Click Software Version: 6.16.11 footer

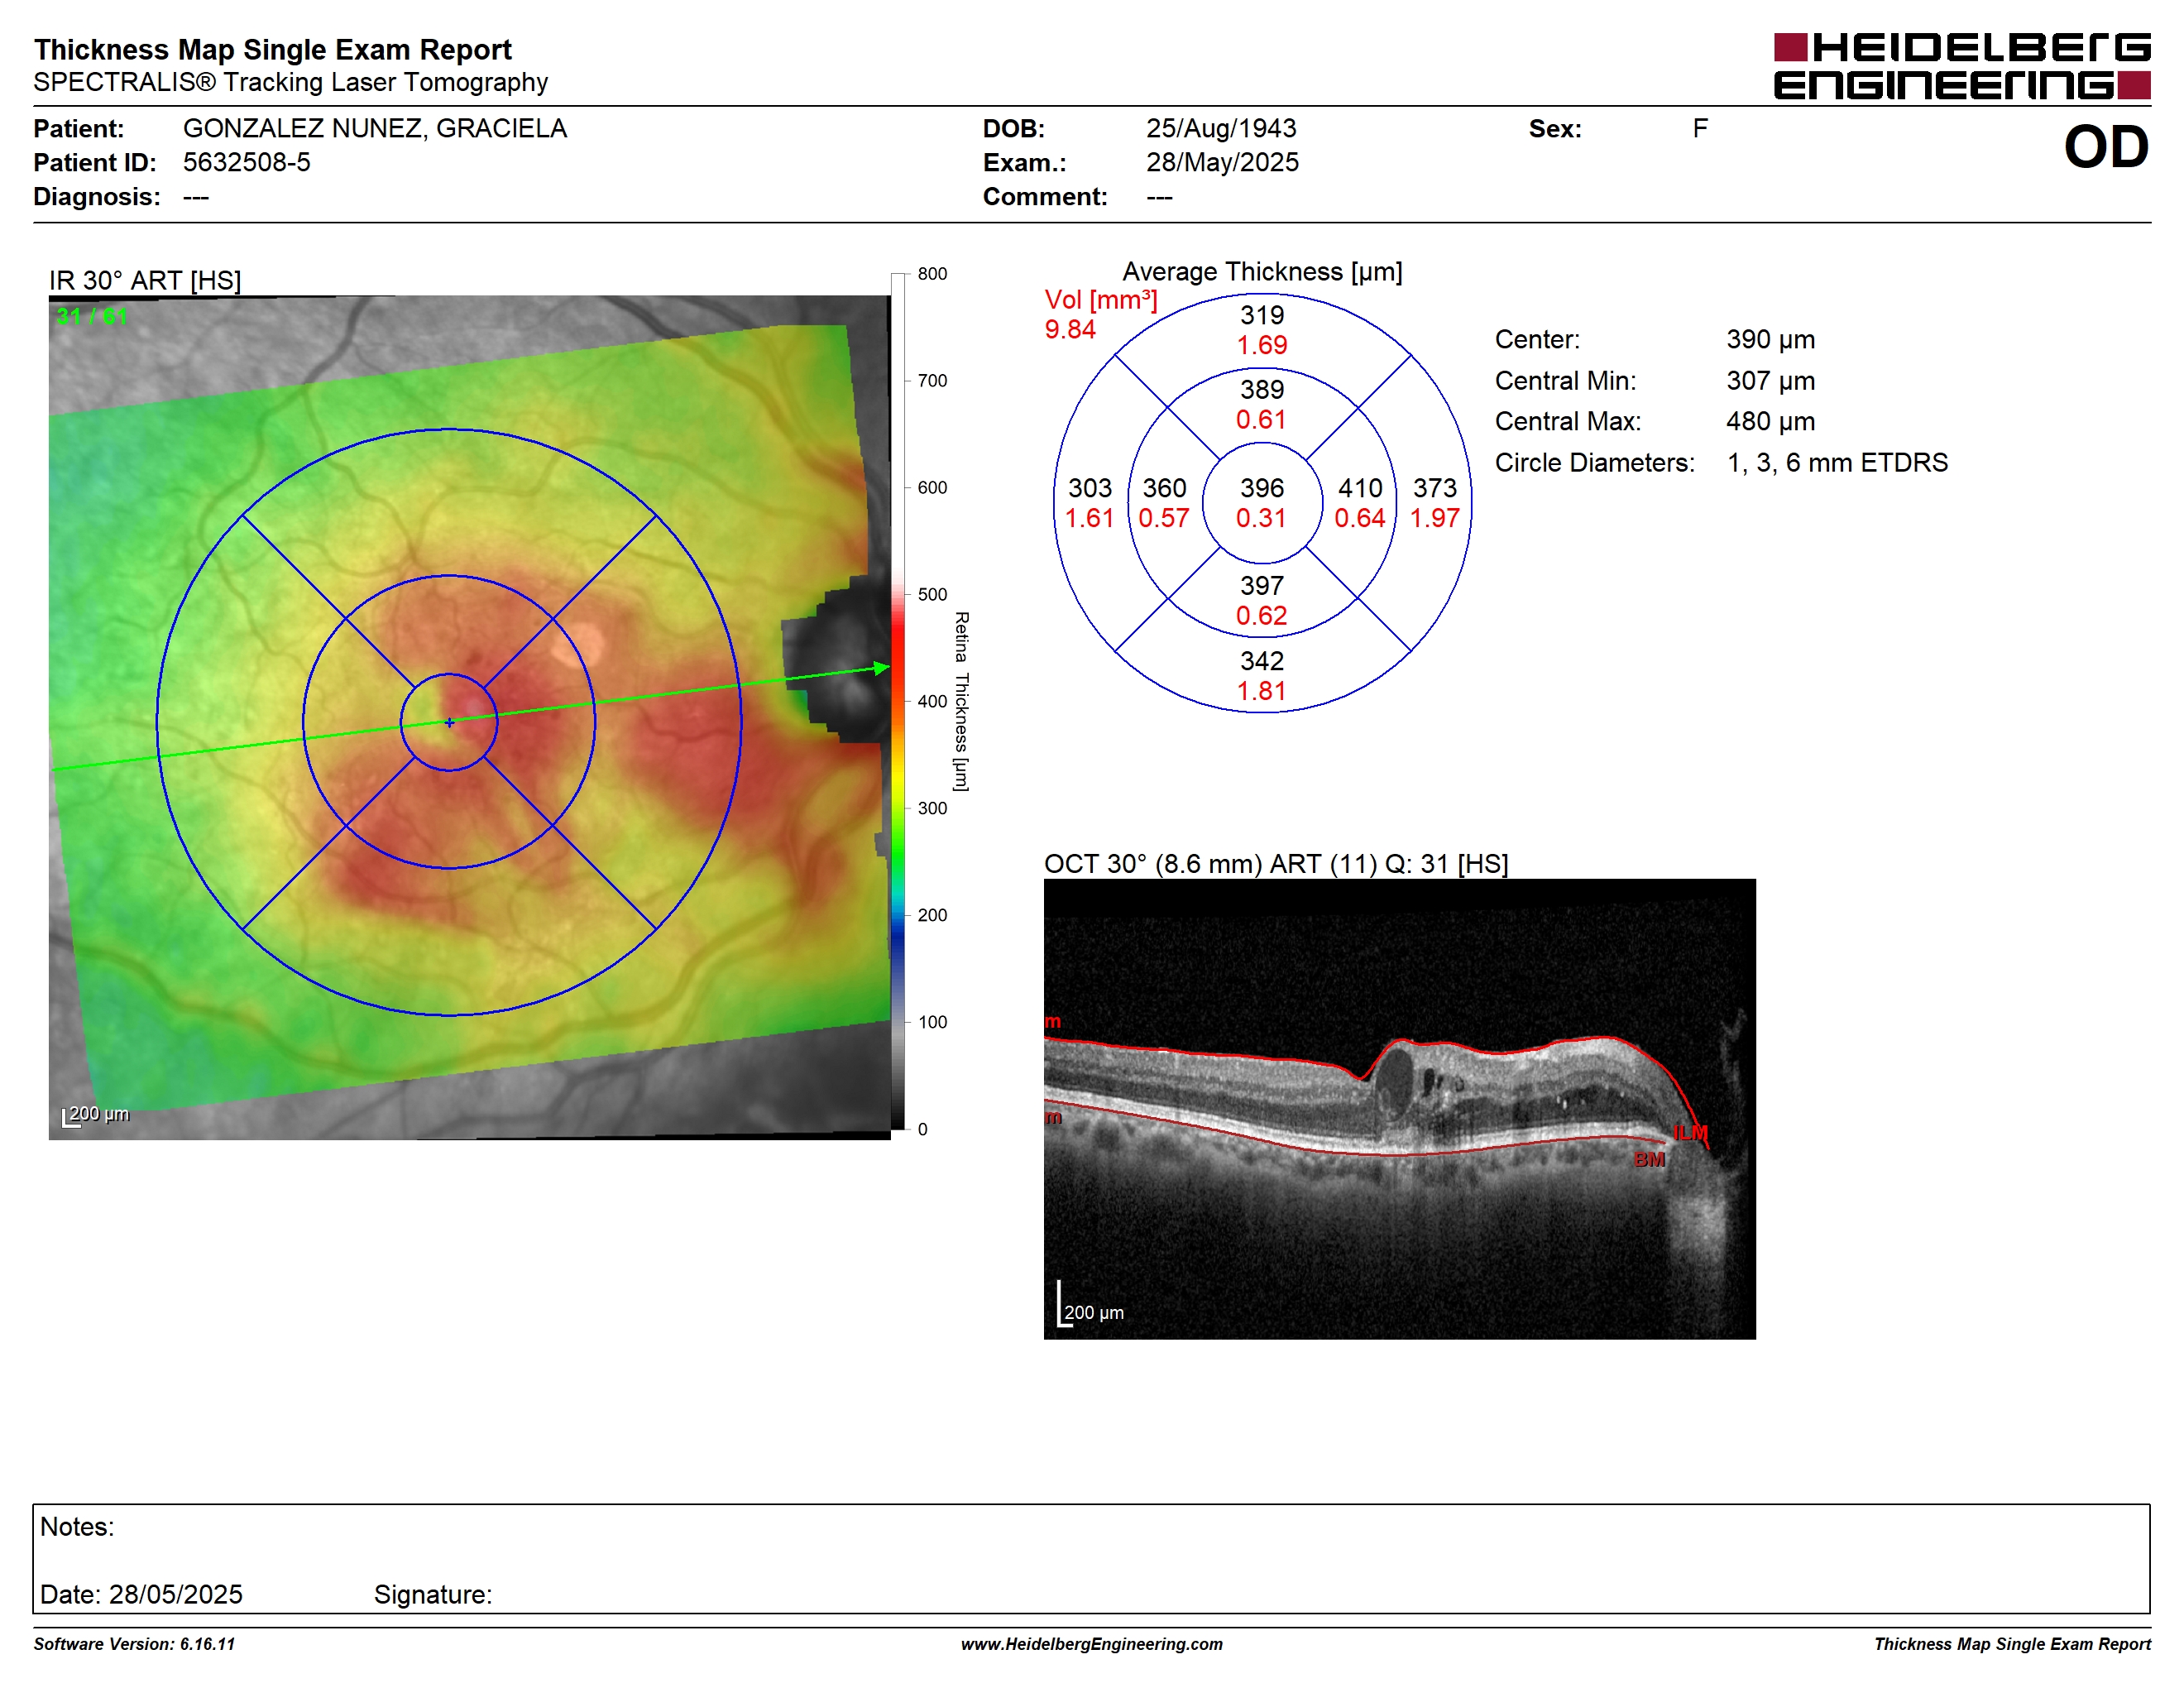click(x=134, y=1644)
